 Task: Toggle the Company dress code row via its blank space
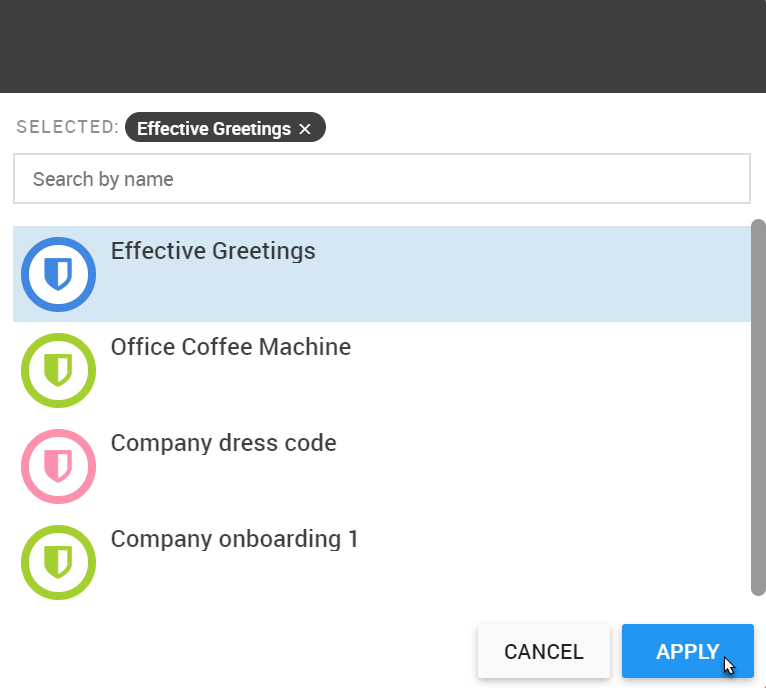[537, 467]
